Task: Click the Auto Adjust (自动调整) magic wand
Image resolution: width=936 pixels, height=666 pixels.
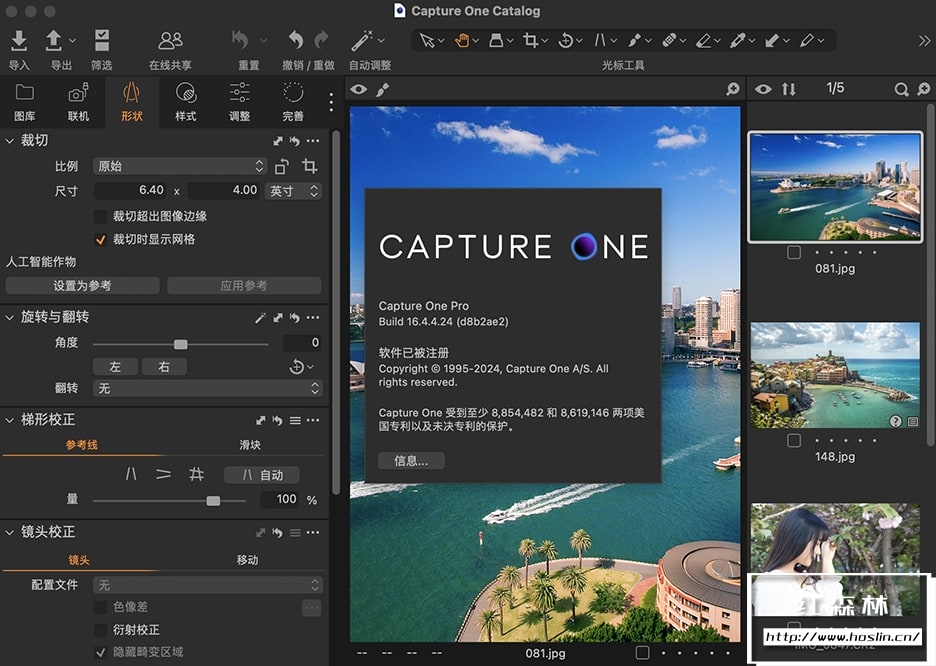Action: click(362, 41)
